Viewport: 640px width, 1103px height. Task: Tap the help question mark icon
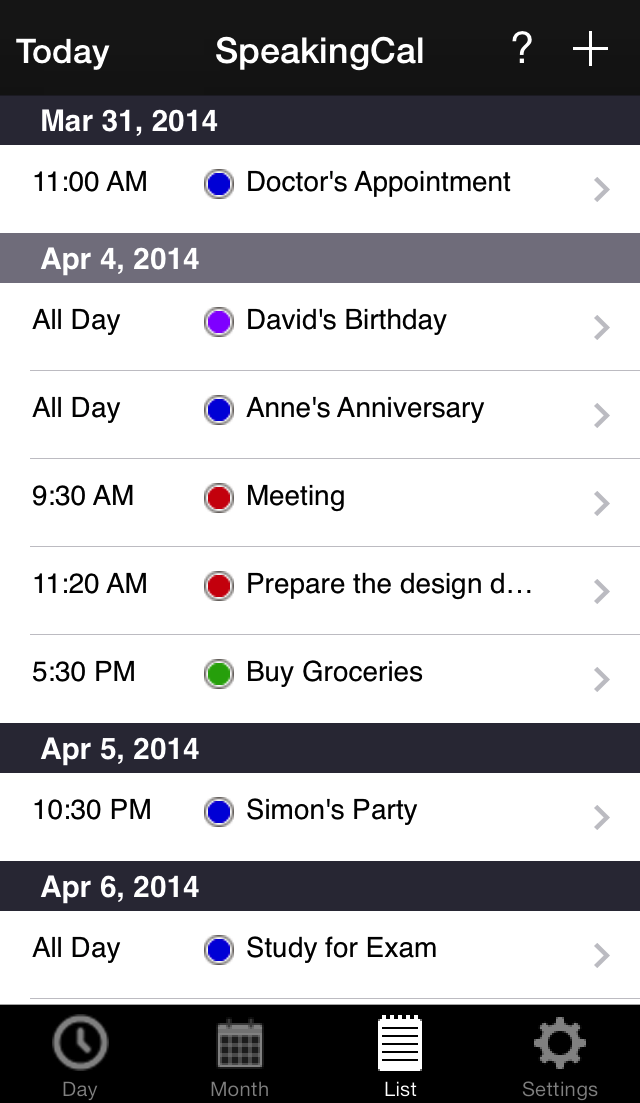521,48
